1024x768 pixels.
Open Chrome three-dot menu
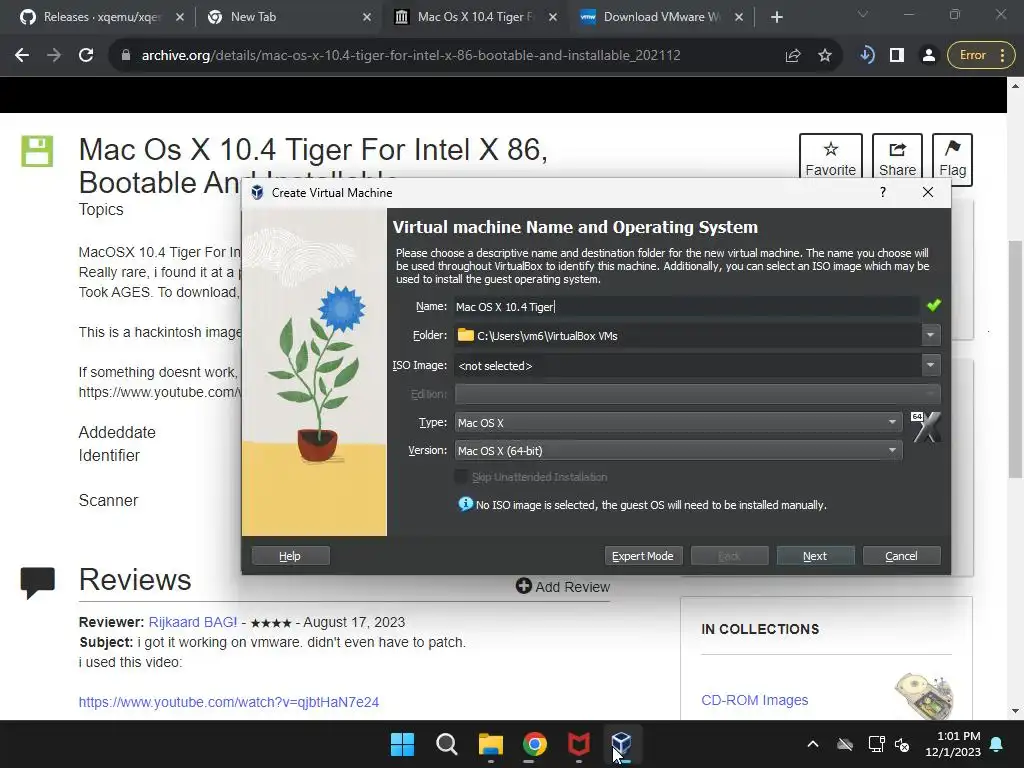pos(1003,56)
